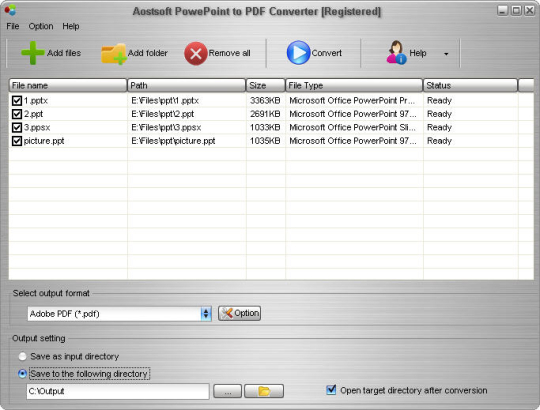Image resolution: width=540 pixels, height=410 pixels.
Task: Expand the Help toolbar dropdown arrow
Action: coord(446,54)
